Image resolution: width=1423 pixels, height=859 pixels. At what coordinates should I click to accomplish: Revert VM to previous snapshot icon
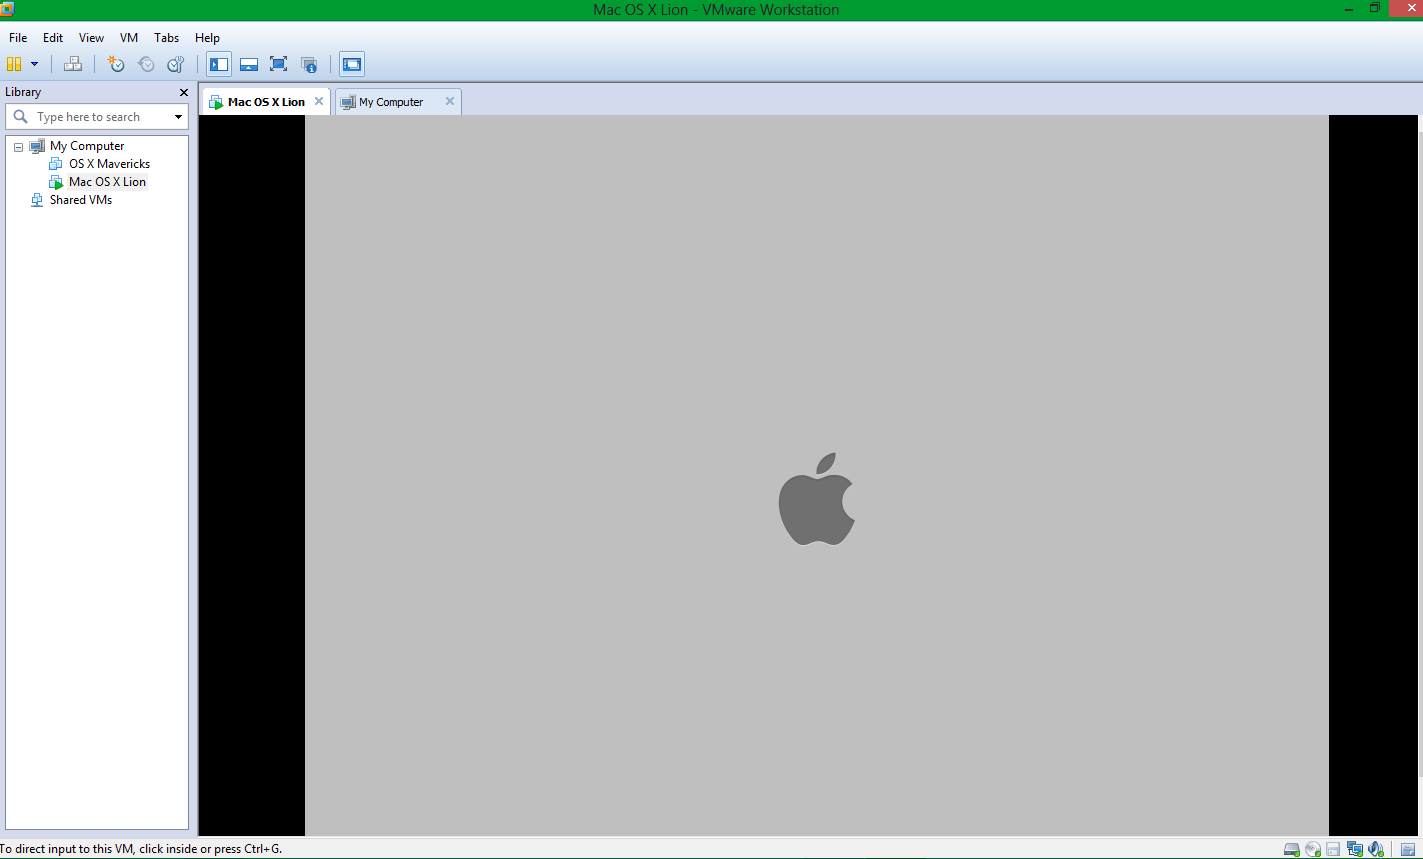146,64
